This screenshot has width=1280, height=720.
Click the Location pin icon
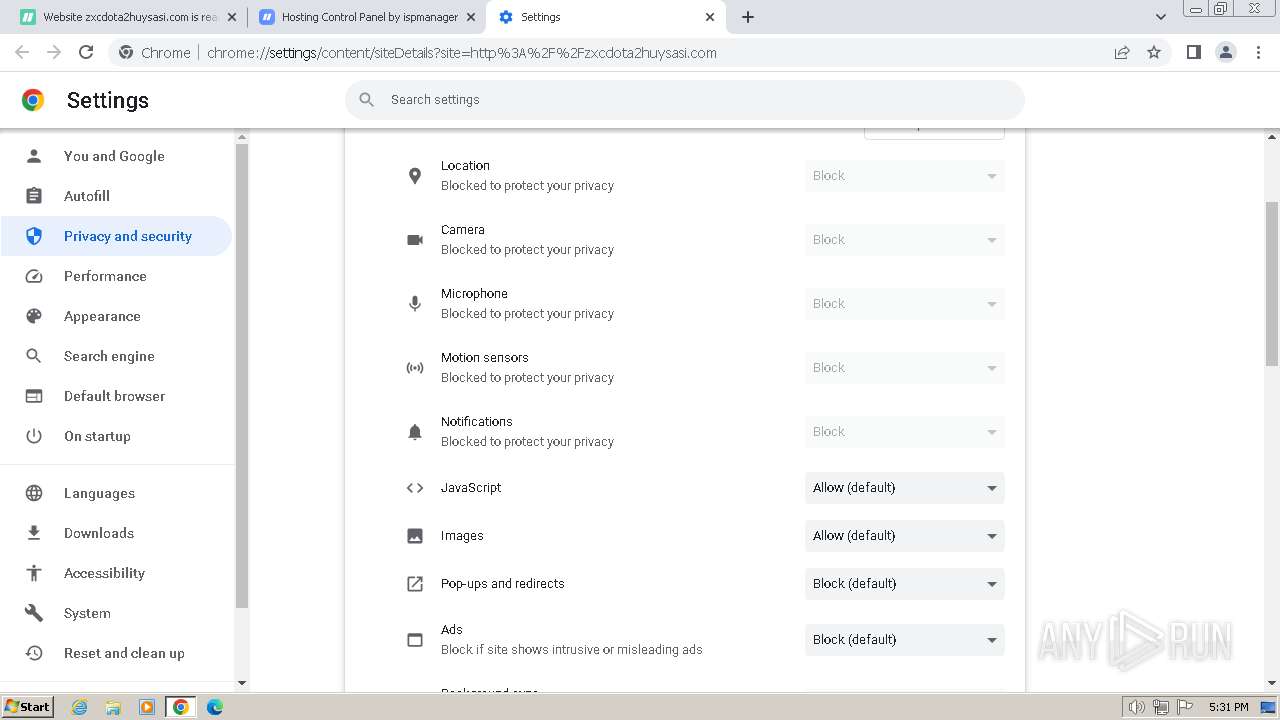coord(415,176)
